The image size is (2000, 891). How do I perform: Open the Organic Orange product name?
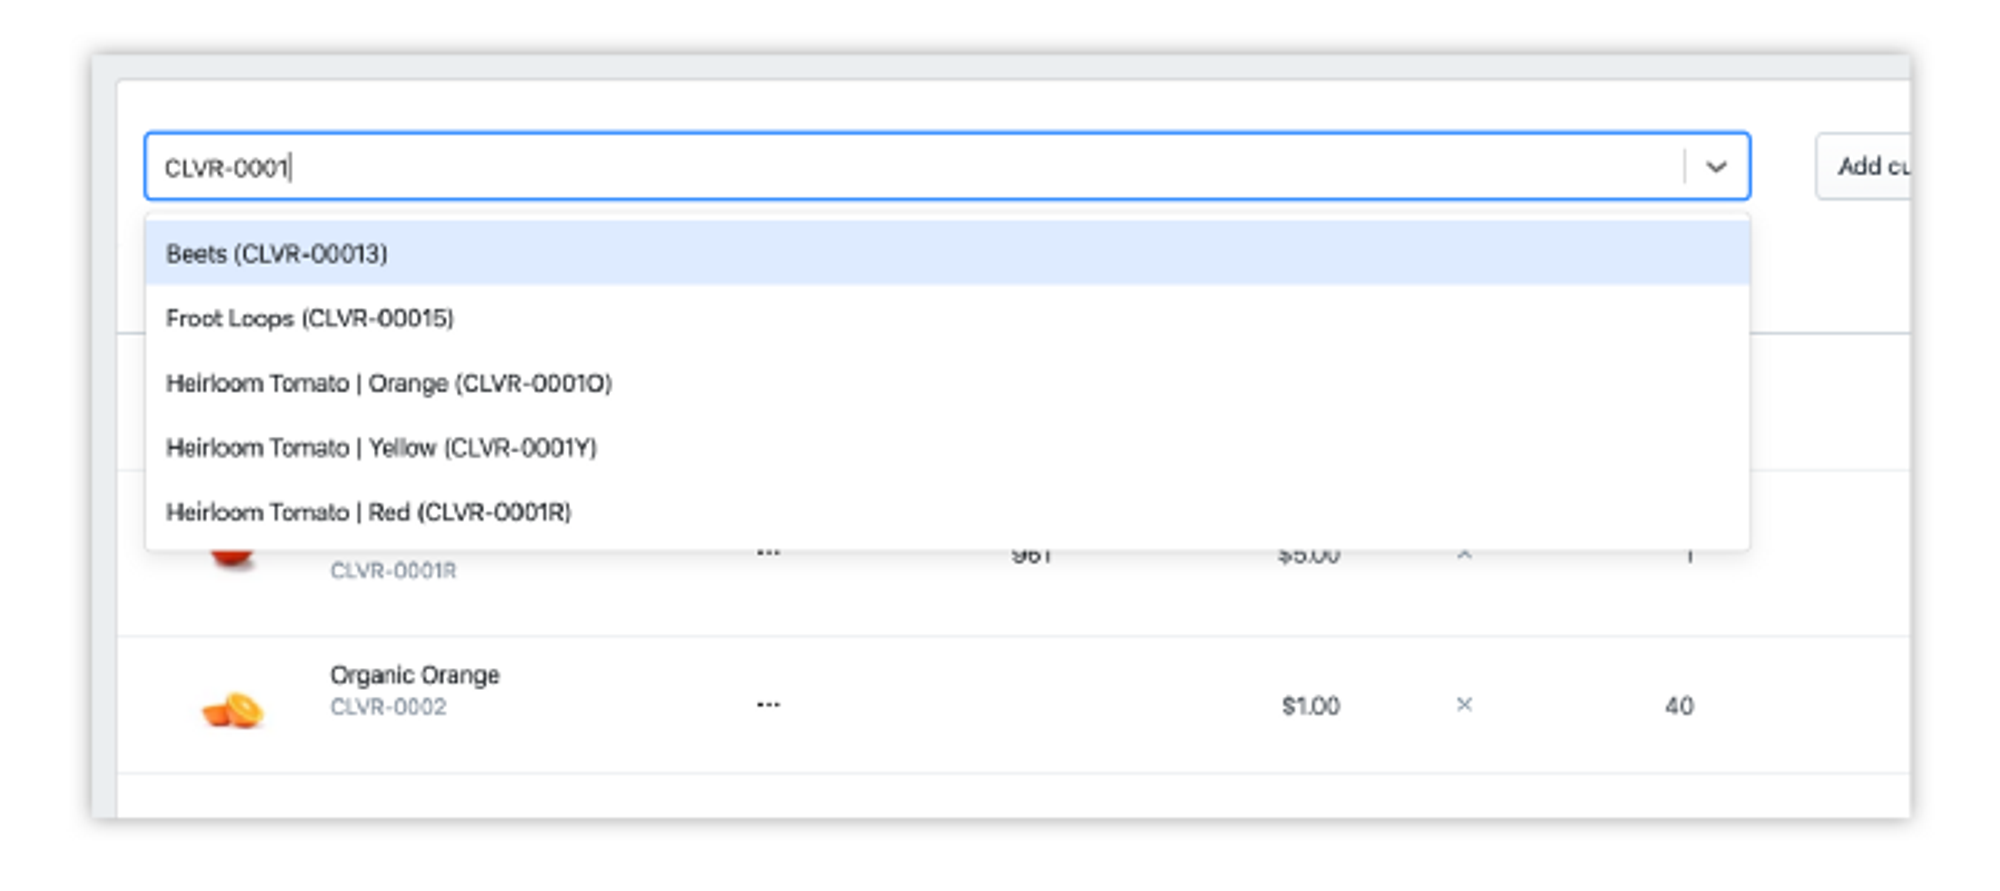pyautogui.click(x=414, y=675)
